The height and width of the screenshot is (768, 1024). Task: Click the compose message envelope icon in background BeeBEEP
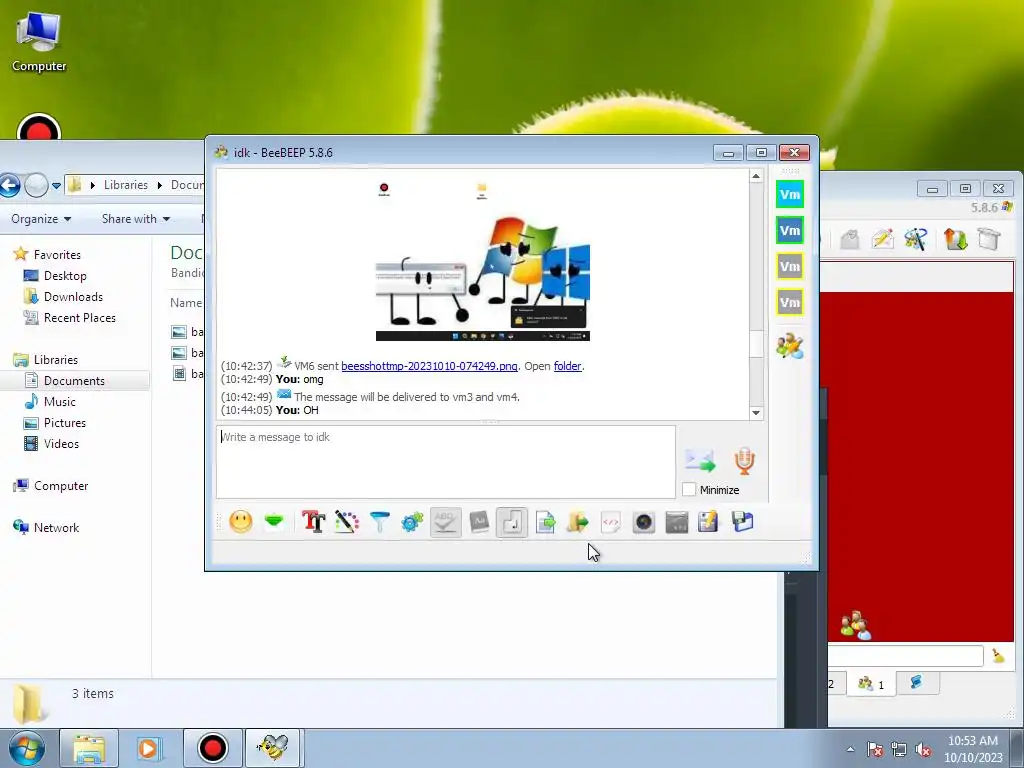pyautogui.click(x=882, y=239)
